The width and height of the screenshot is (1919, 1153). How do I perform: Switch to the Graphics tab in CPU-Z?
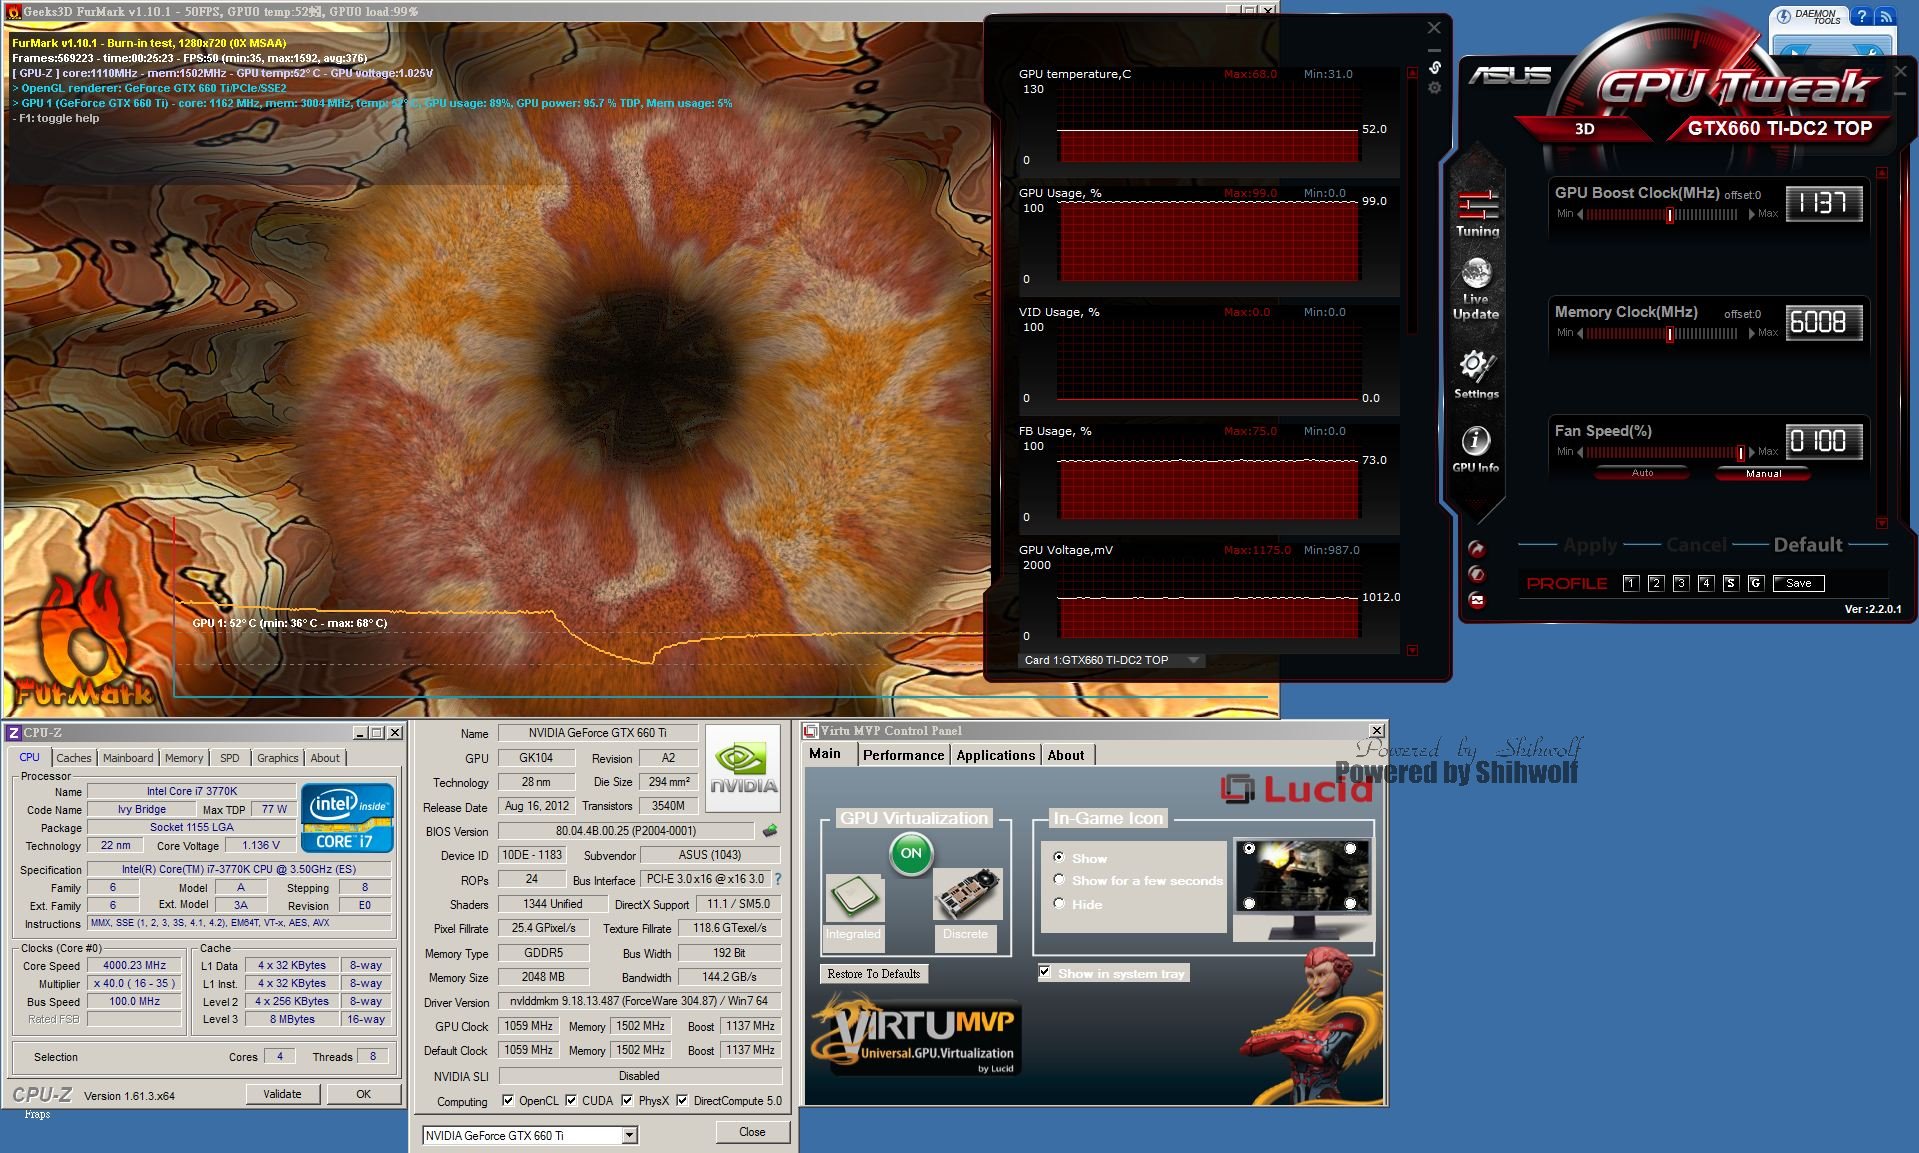click(277, 758)
